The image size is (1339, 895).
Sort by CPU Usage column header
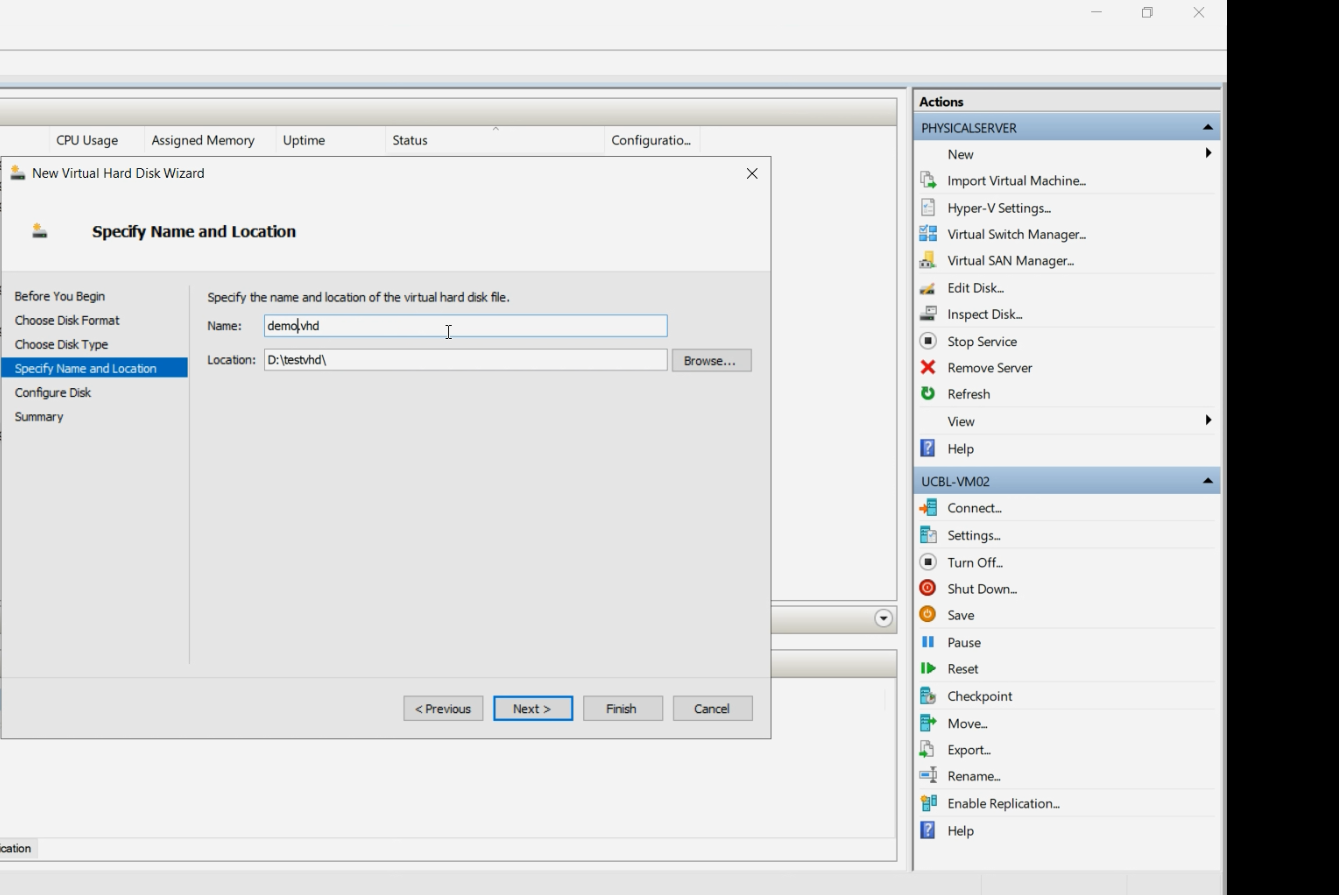coord(87,140)
